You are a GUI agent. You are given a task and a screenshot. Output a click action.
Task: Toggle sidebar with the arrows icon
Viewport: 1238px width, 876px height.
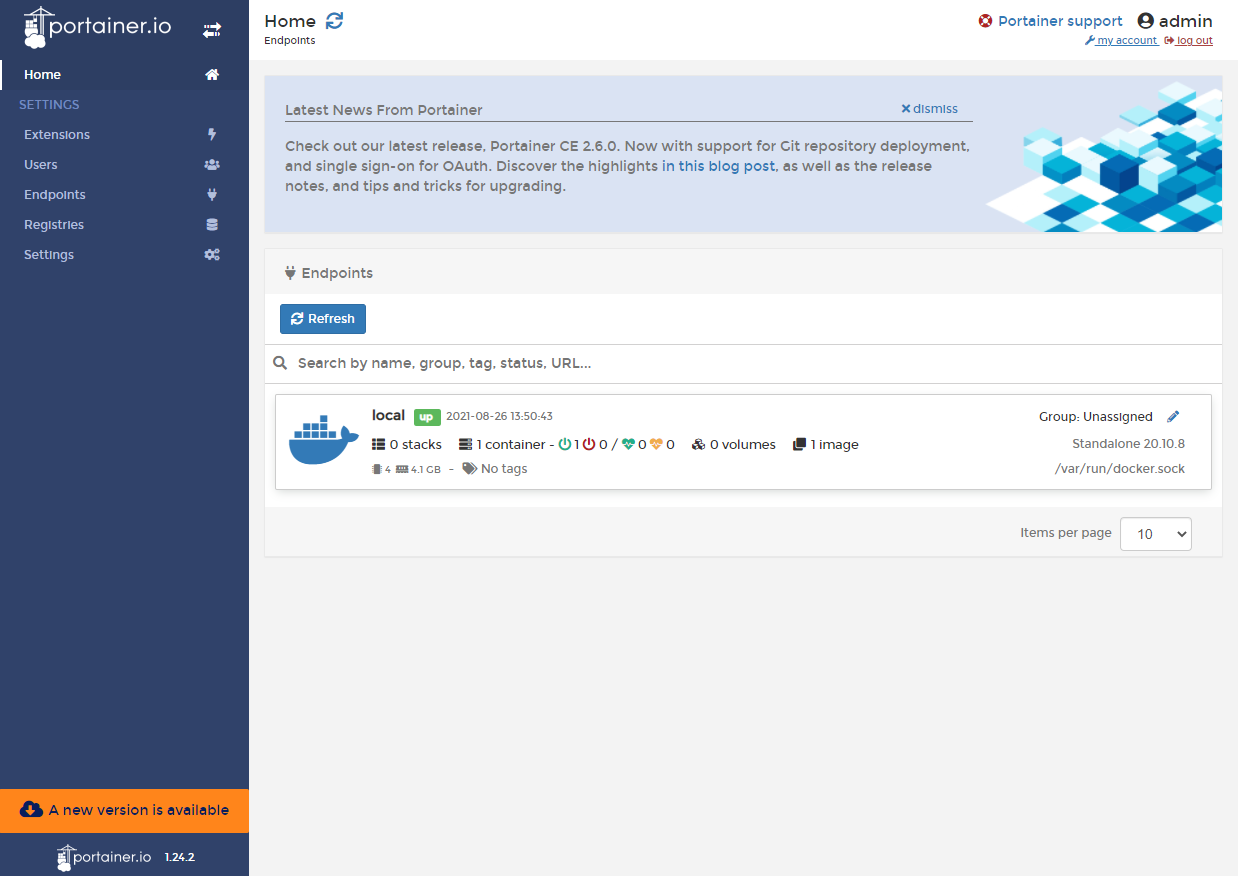point(212,31)
